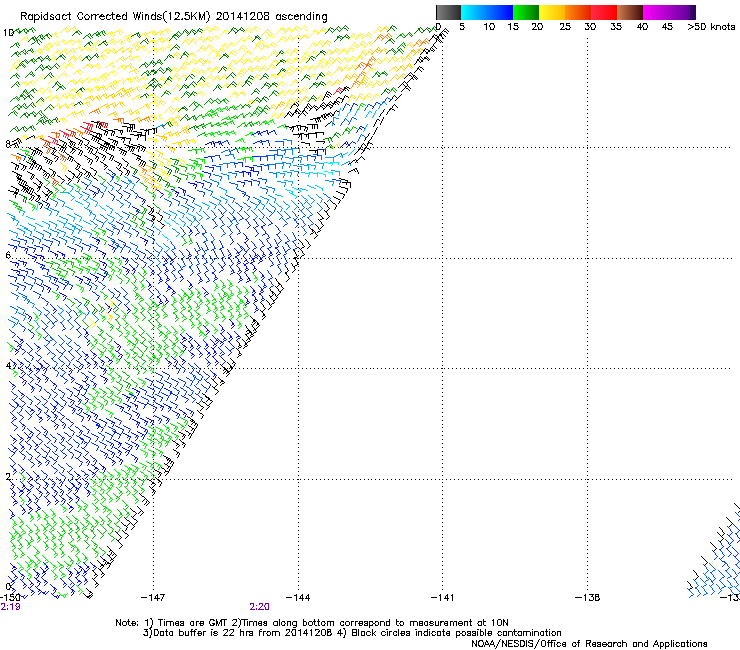
Task: Click the cyan 5-10 knots legend color
Action: click(474, 12)
